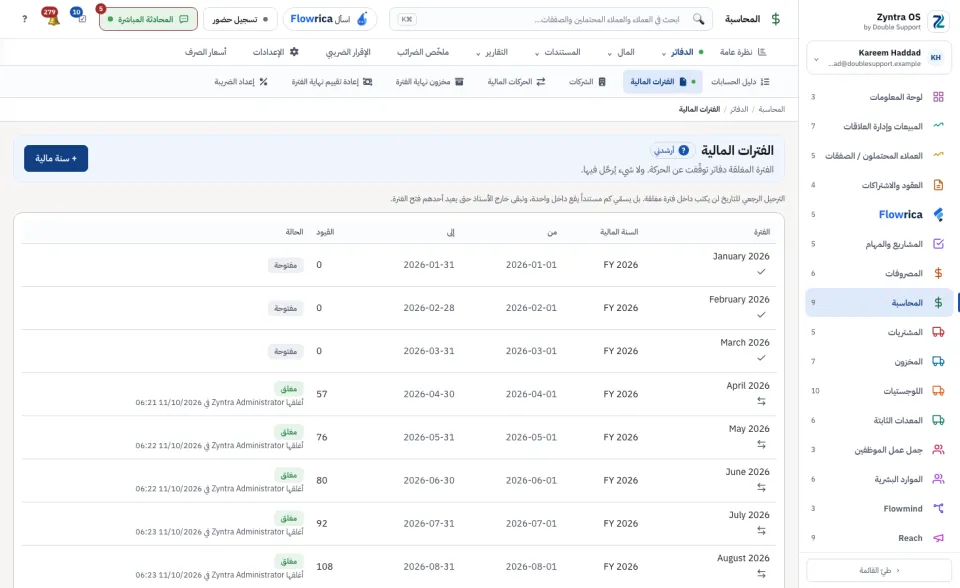Click the تسجيل حضور button
960x588 pixels.
tap(240, 19)
